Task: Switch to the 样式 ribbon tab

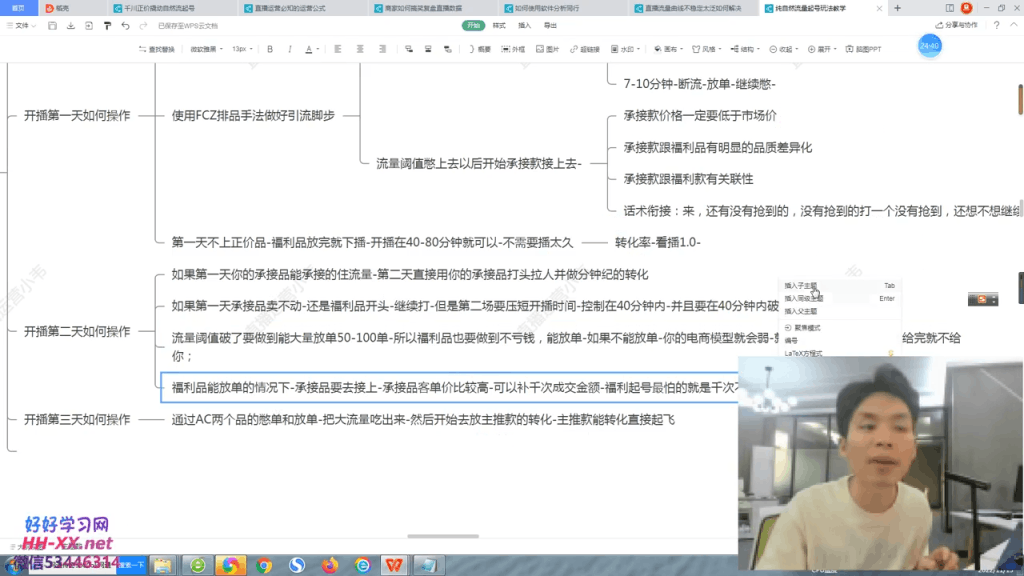Action: 499,25
